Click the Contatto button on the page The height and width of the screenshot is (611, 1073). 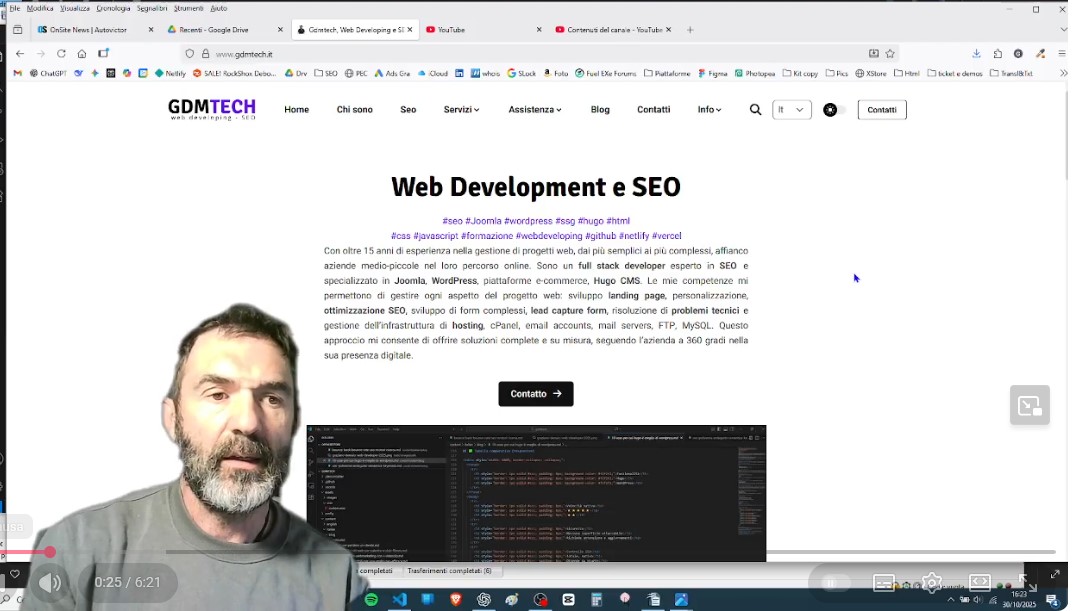[535, 393]
